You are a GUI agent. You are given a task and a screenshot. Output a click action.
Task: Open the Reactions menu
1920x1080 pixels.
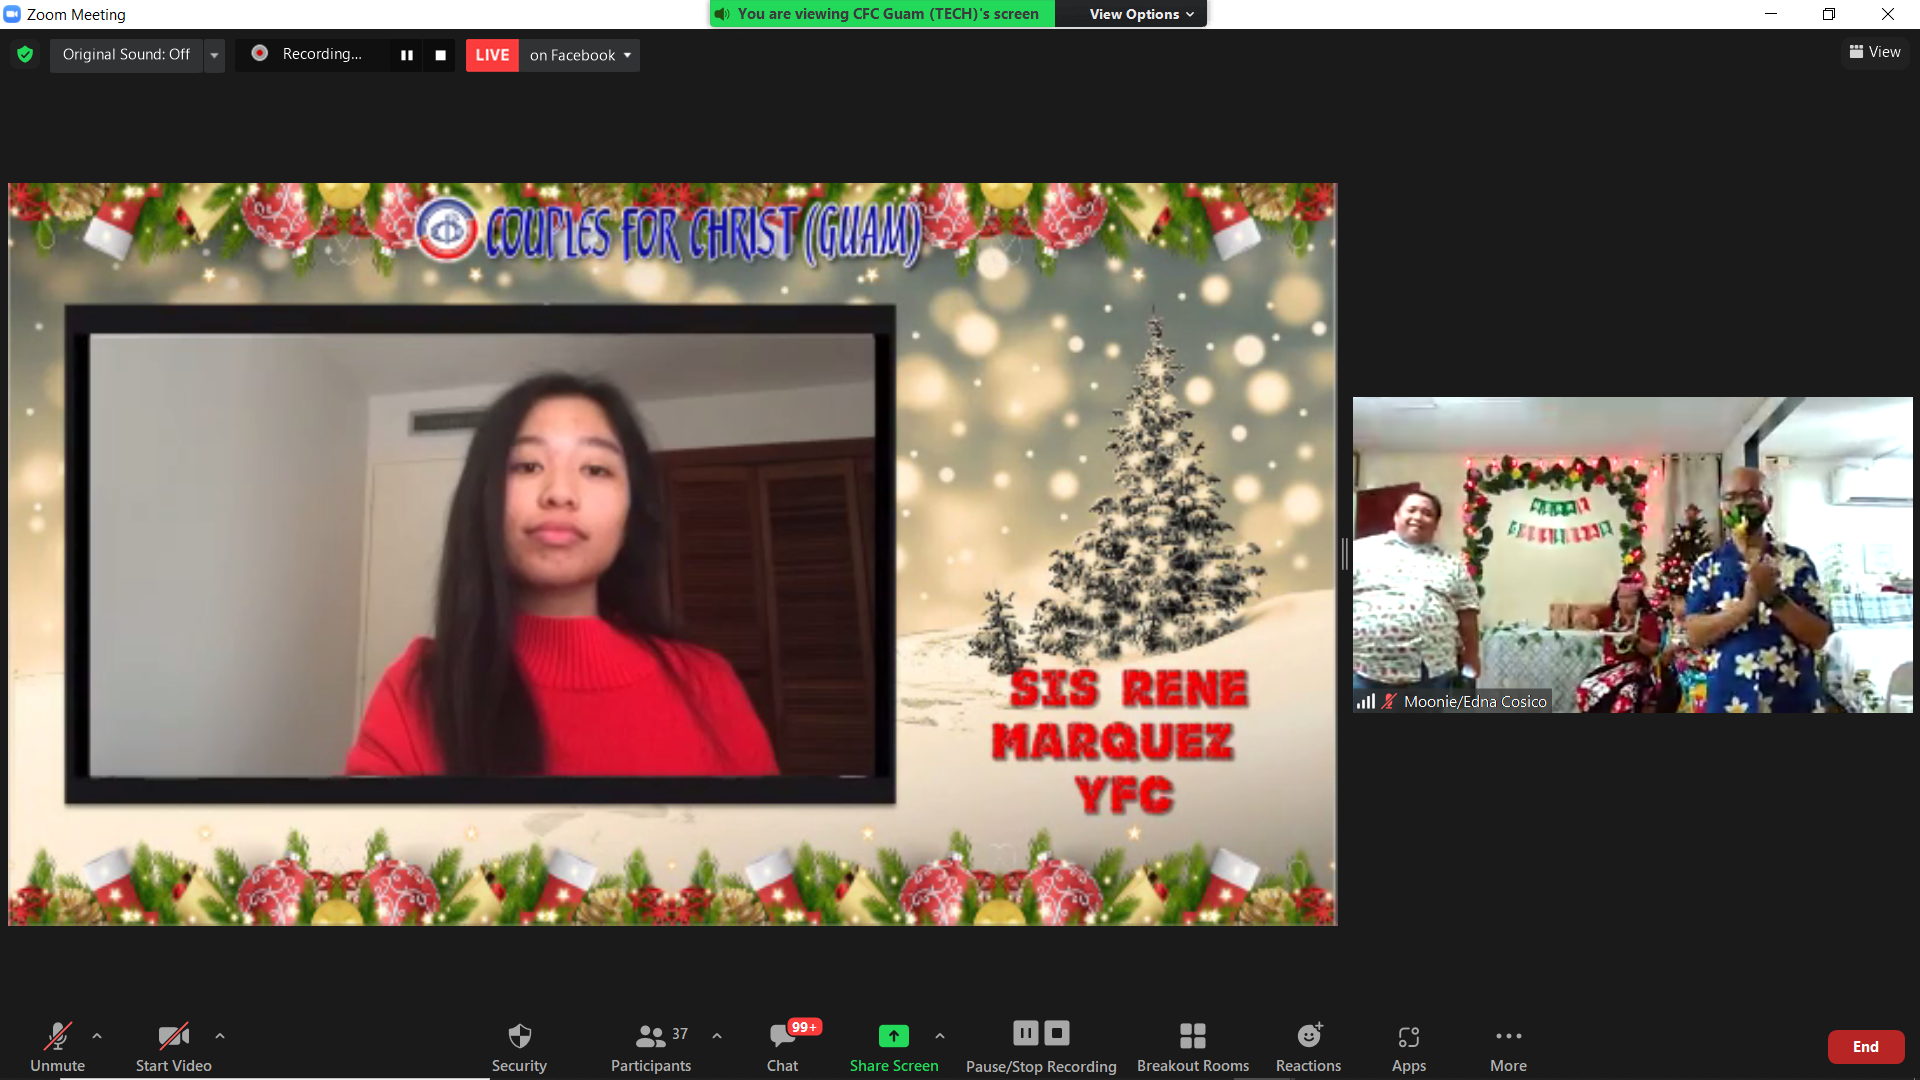(x=1308, y=1047)
